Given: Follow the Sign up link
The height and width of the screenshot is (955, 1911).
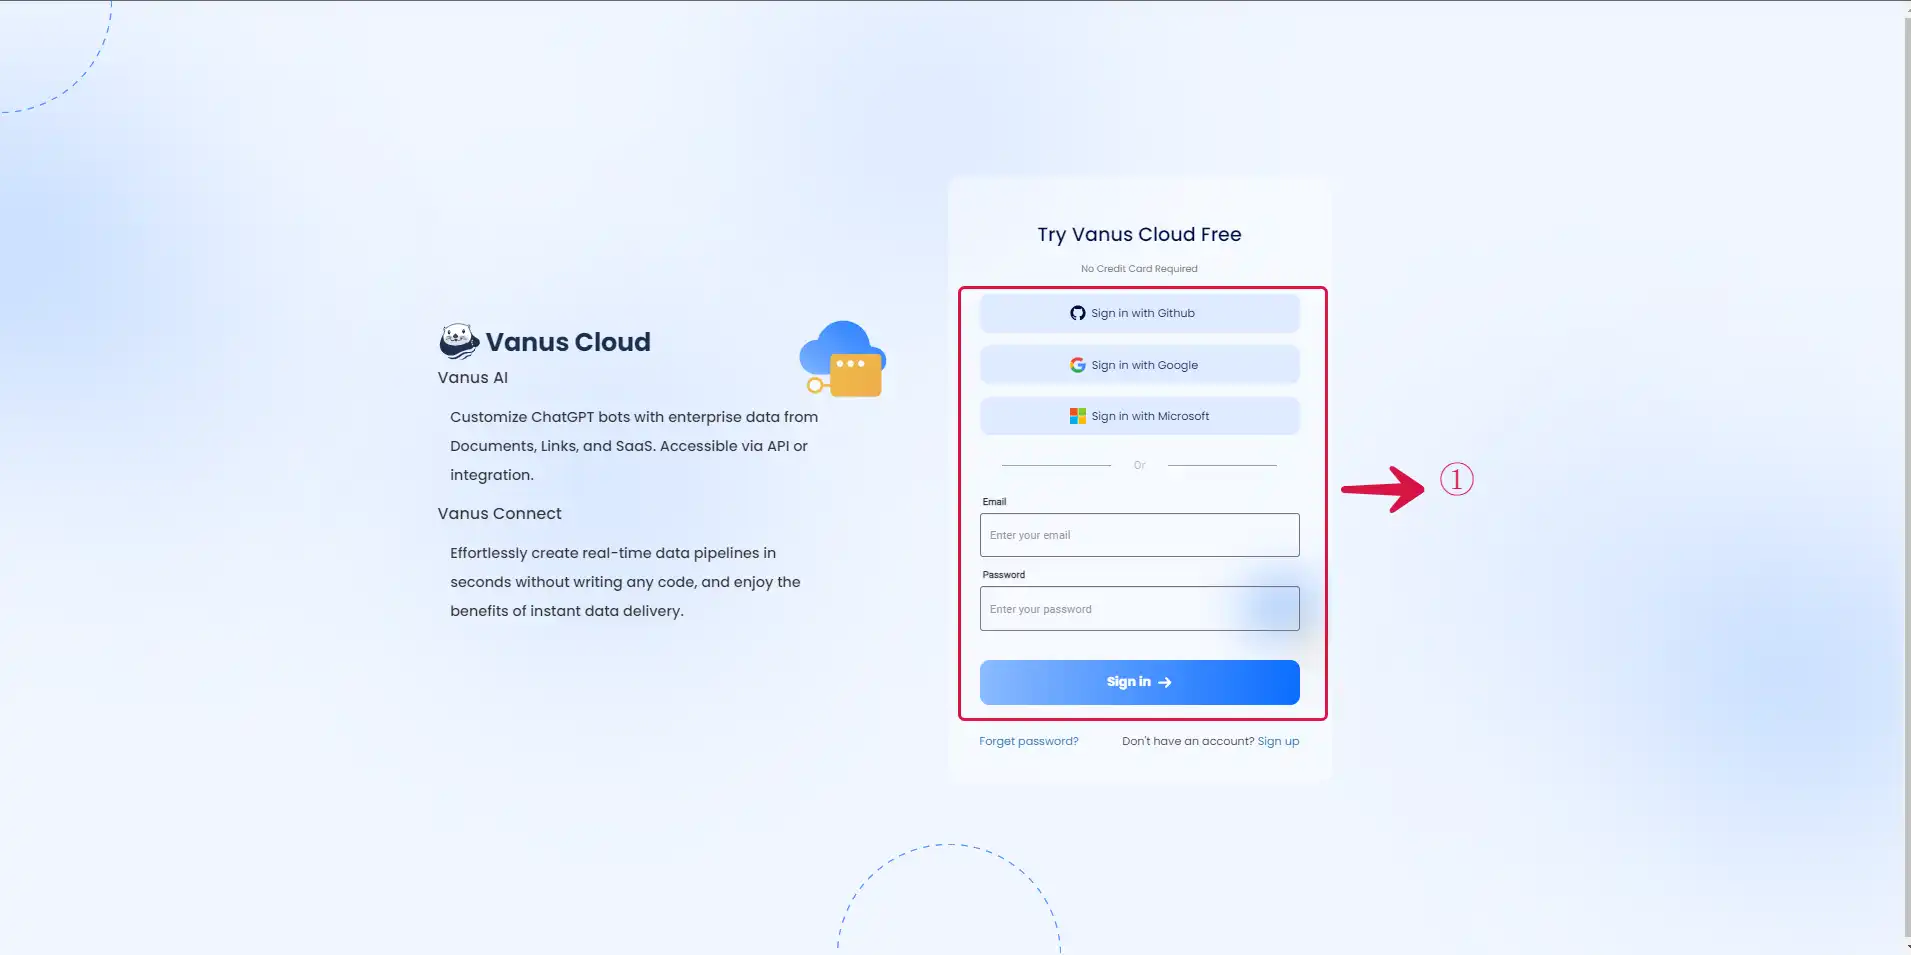Looking at the screenshot, I should tap(1278, 741).
